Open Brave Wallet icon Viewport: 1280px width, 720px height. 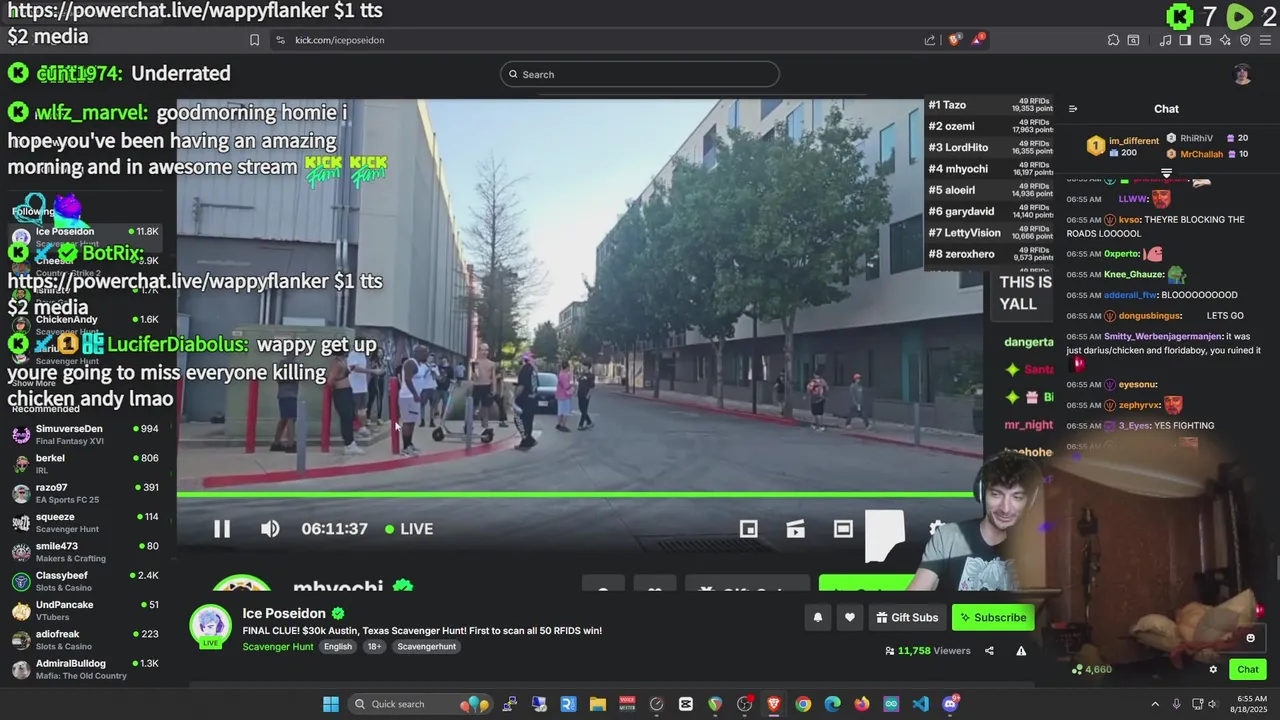pos(1205,40)
